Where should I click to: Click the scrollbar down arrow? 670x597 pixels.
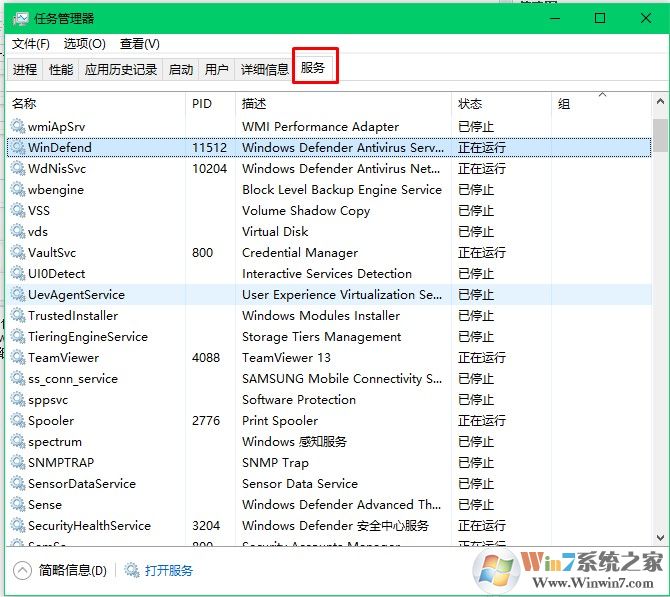660,538
